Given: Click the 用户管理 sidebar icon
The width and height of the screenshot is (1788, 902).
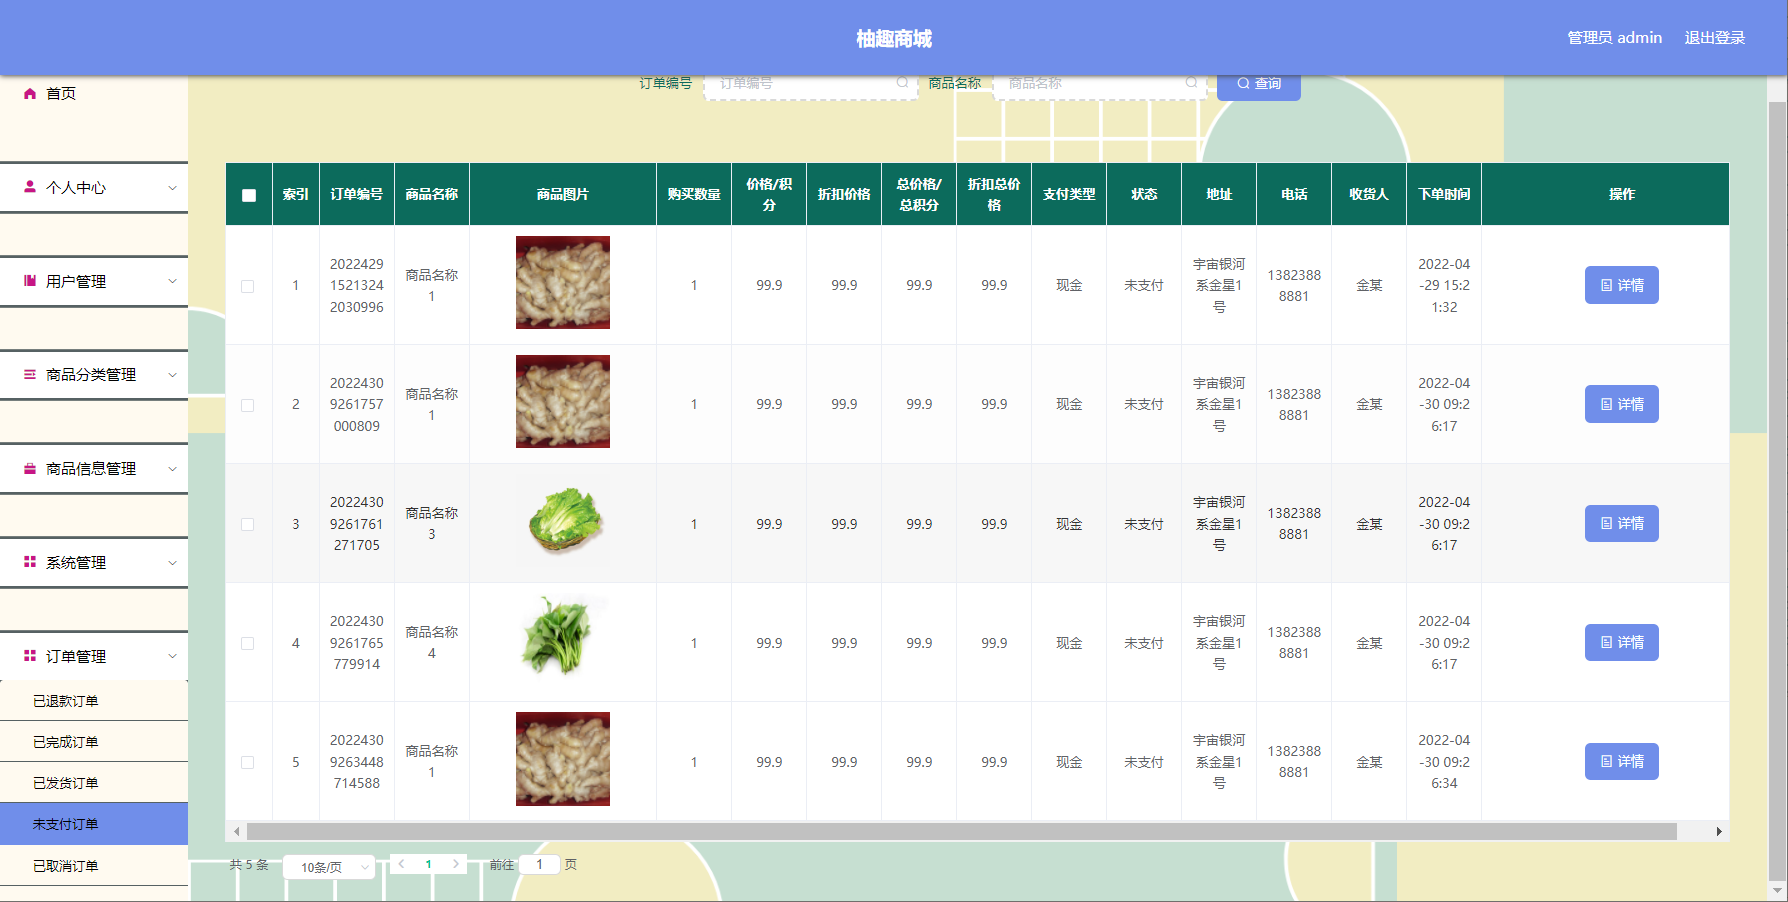Looking at the screenshot, I should [30, 281].
